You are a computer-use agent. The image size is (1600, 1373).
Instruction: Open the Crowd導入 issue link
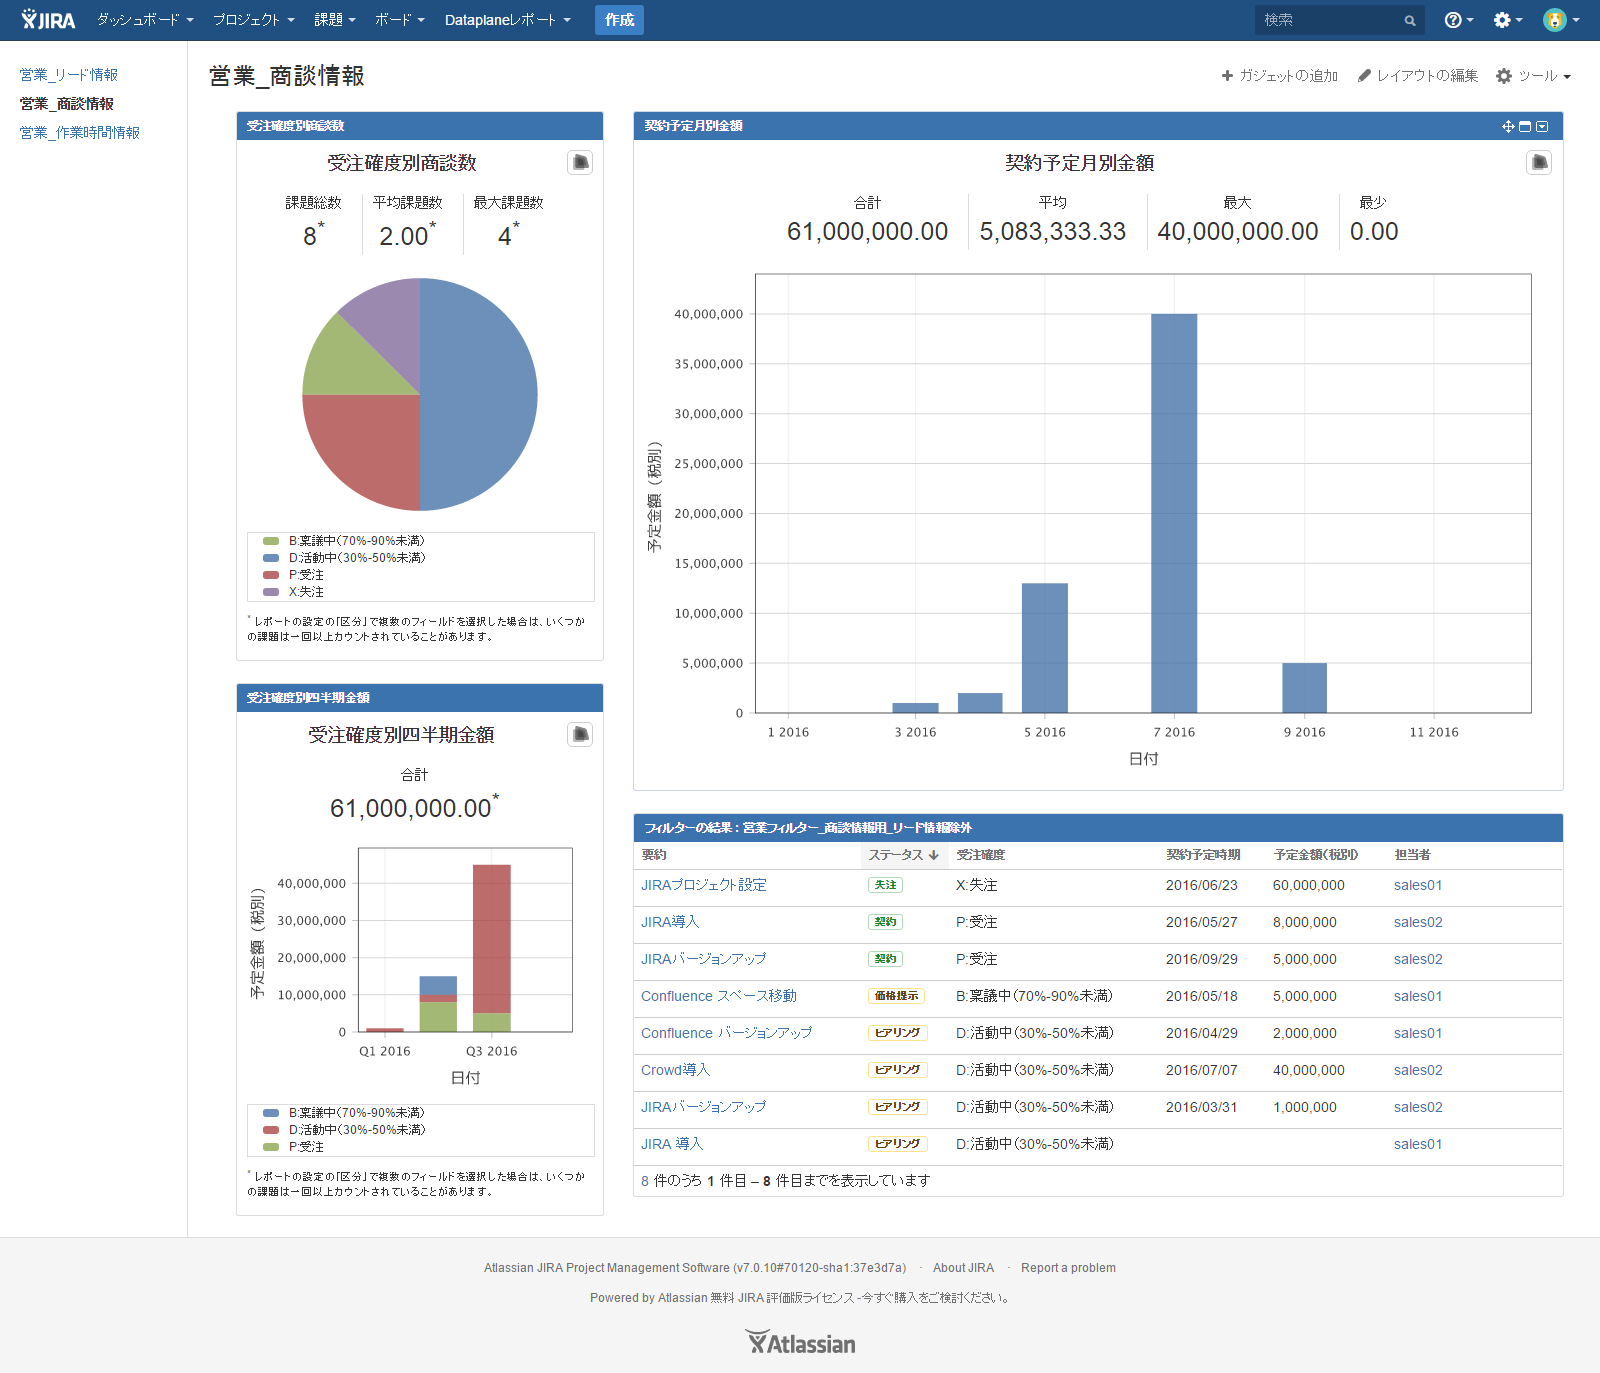pyautogui.click(x=676, y=1070)
